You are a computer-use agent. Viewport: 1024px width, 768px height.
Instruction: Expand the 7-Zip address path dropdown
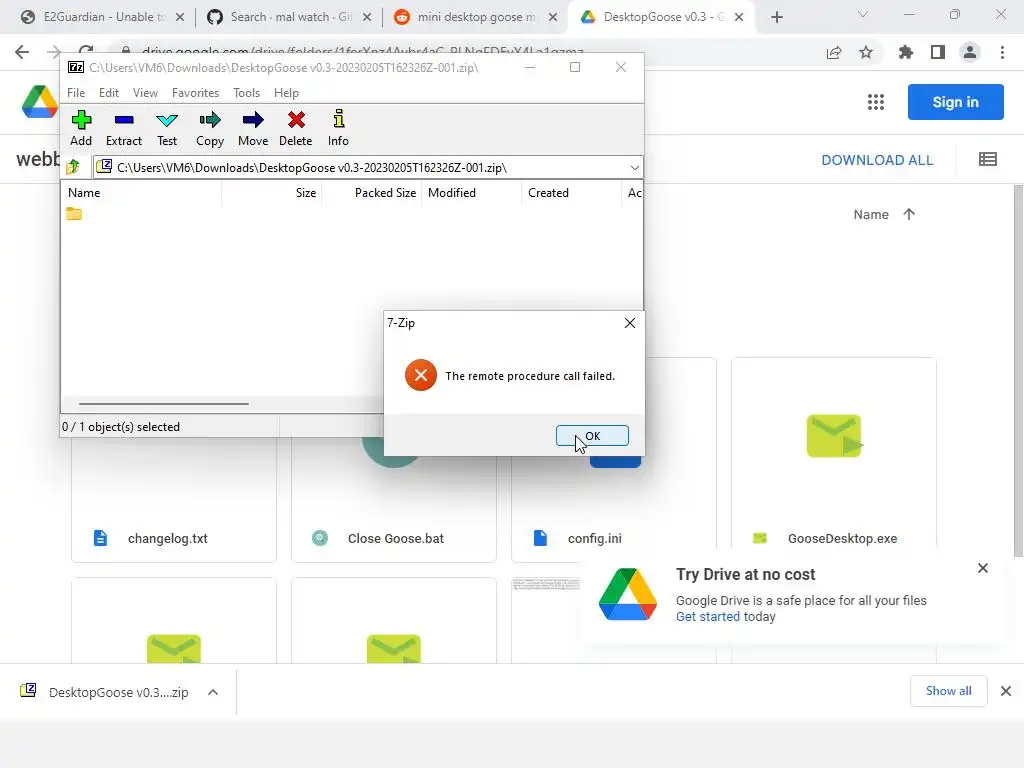[634, 168]
